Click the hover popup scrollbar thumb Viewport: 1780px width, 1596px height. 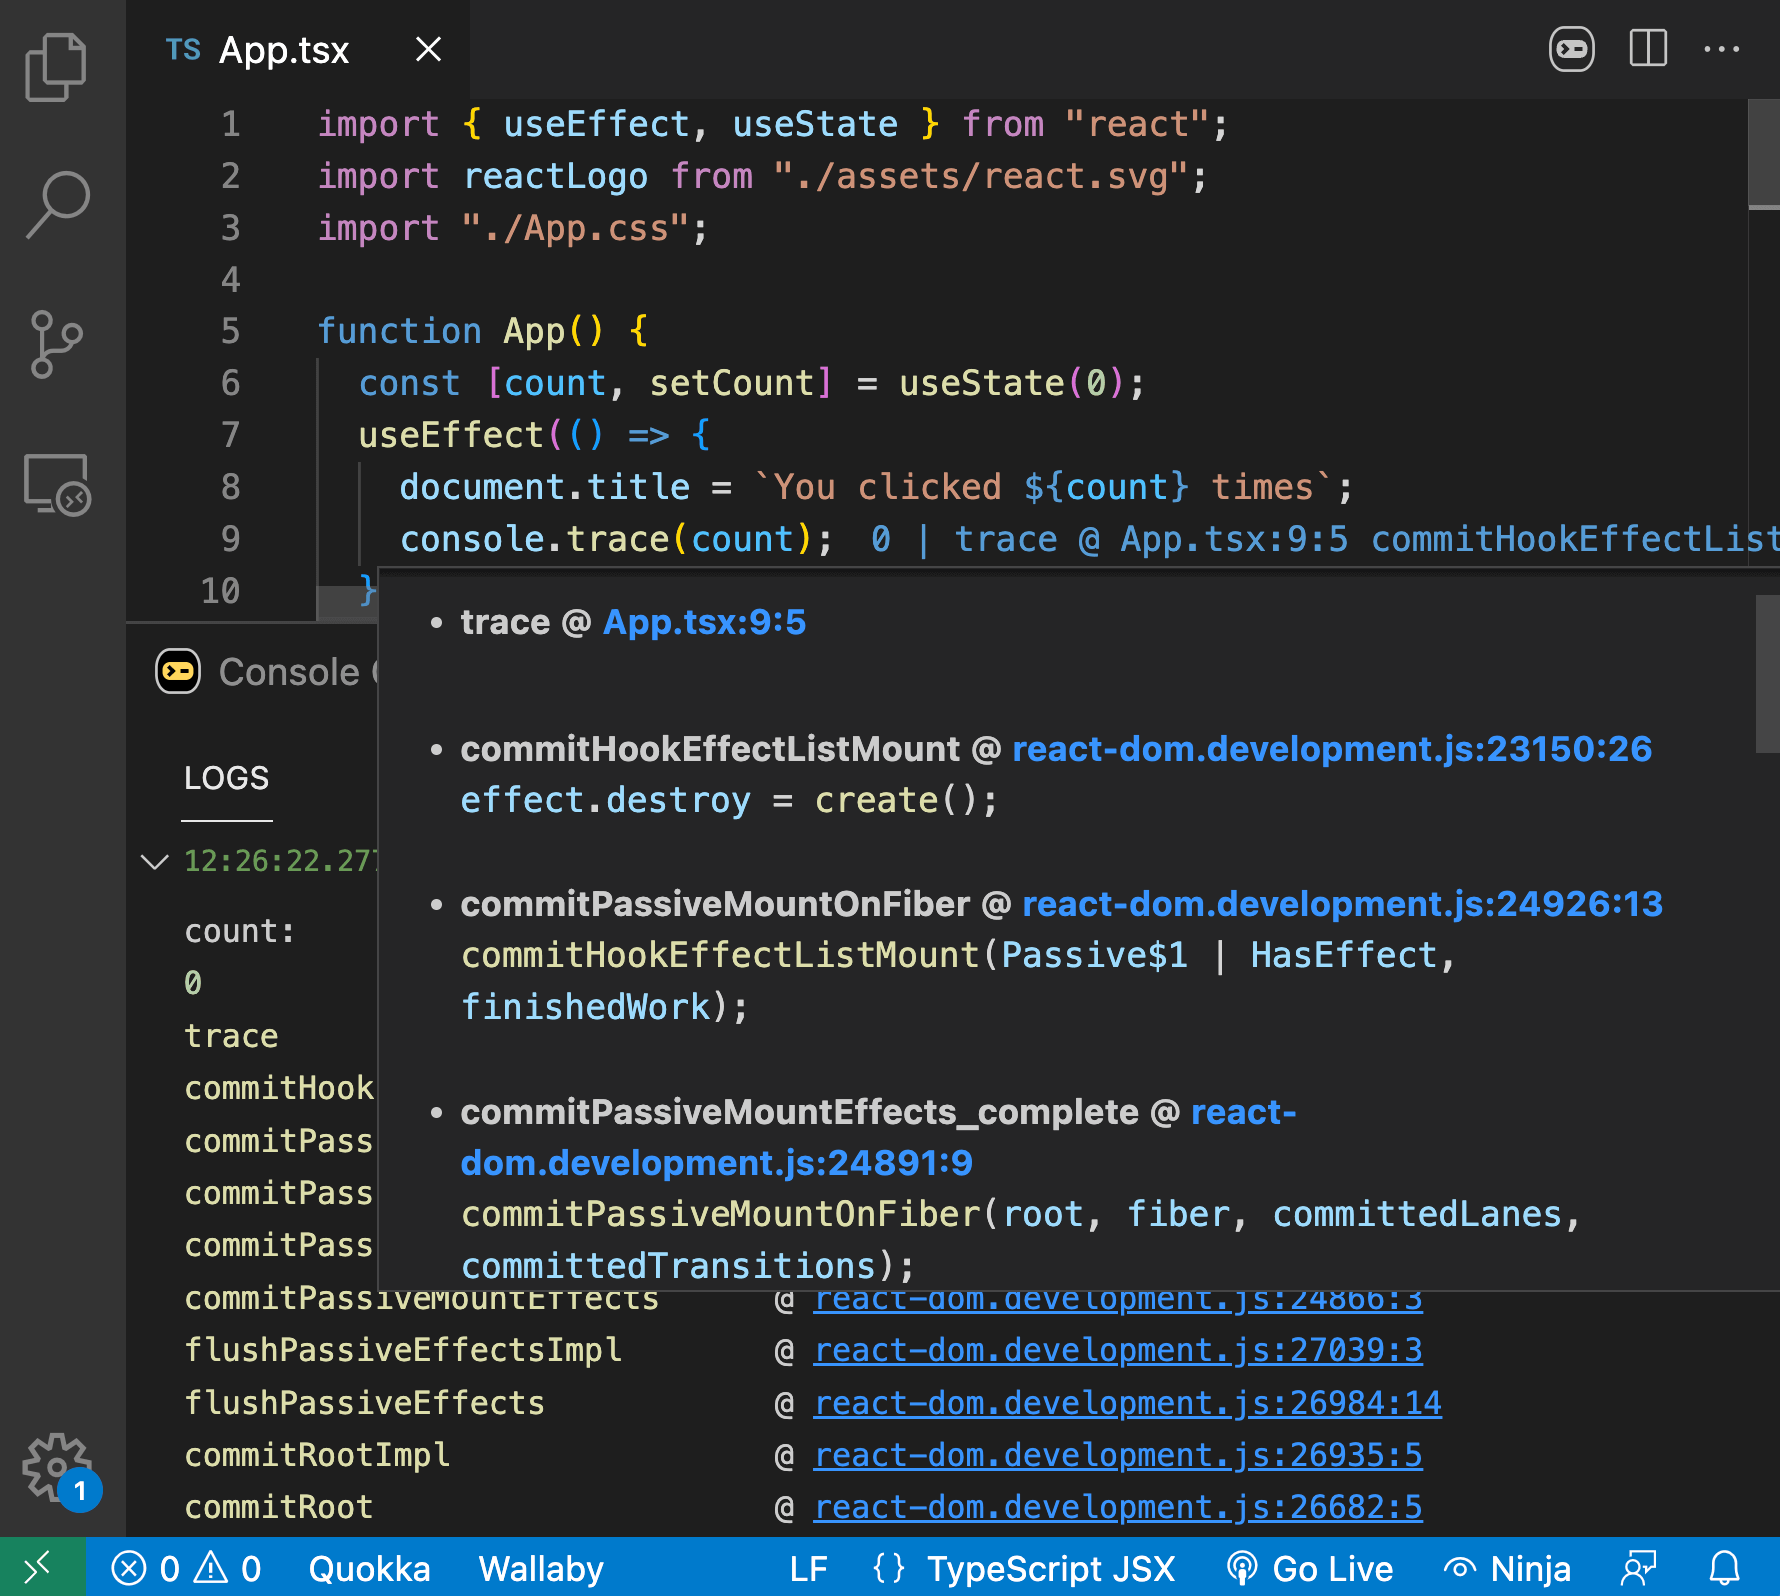(1768, 674)
